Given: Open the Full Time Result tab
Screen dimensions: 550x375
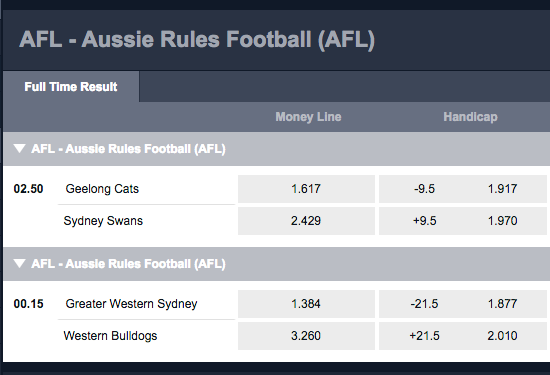Looking at the screenshot, I should click(x=71, y=87).
